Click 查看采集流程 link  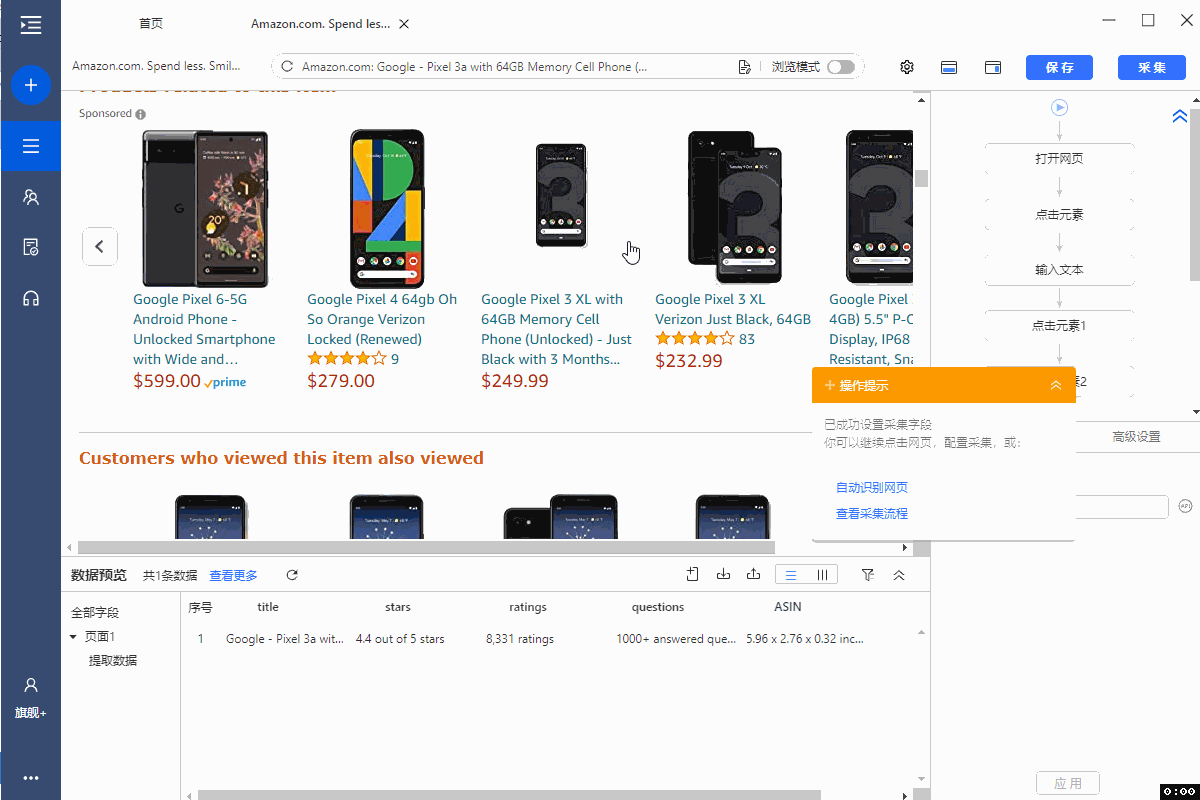[x=872, y=514]
